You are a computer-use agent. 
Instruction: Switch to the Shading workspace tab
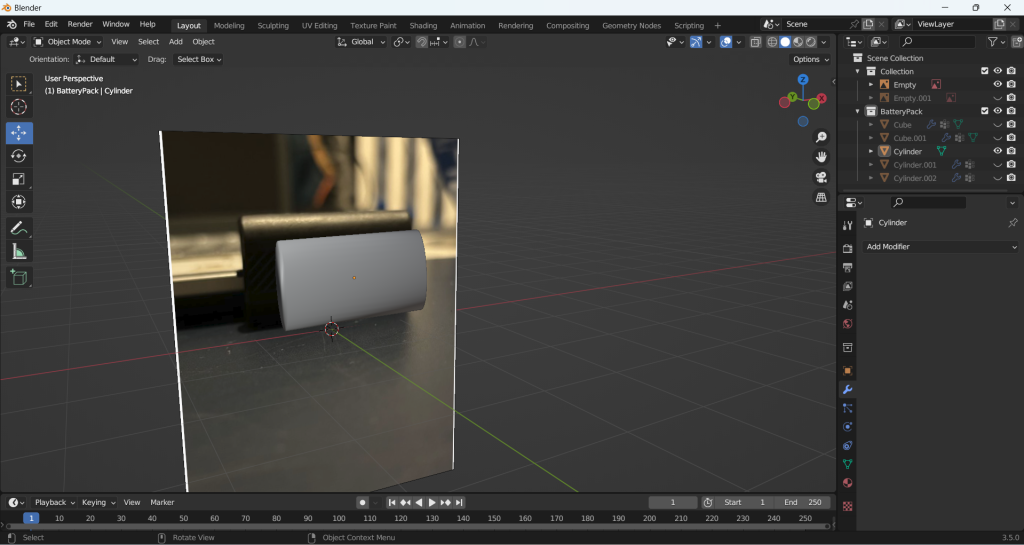pyautogui.click(x=423, y=25)
